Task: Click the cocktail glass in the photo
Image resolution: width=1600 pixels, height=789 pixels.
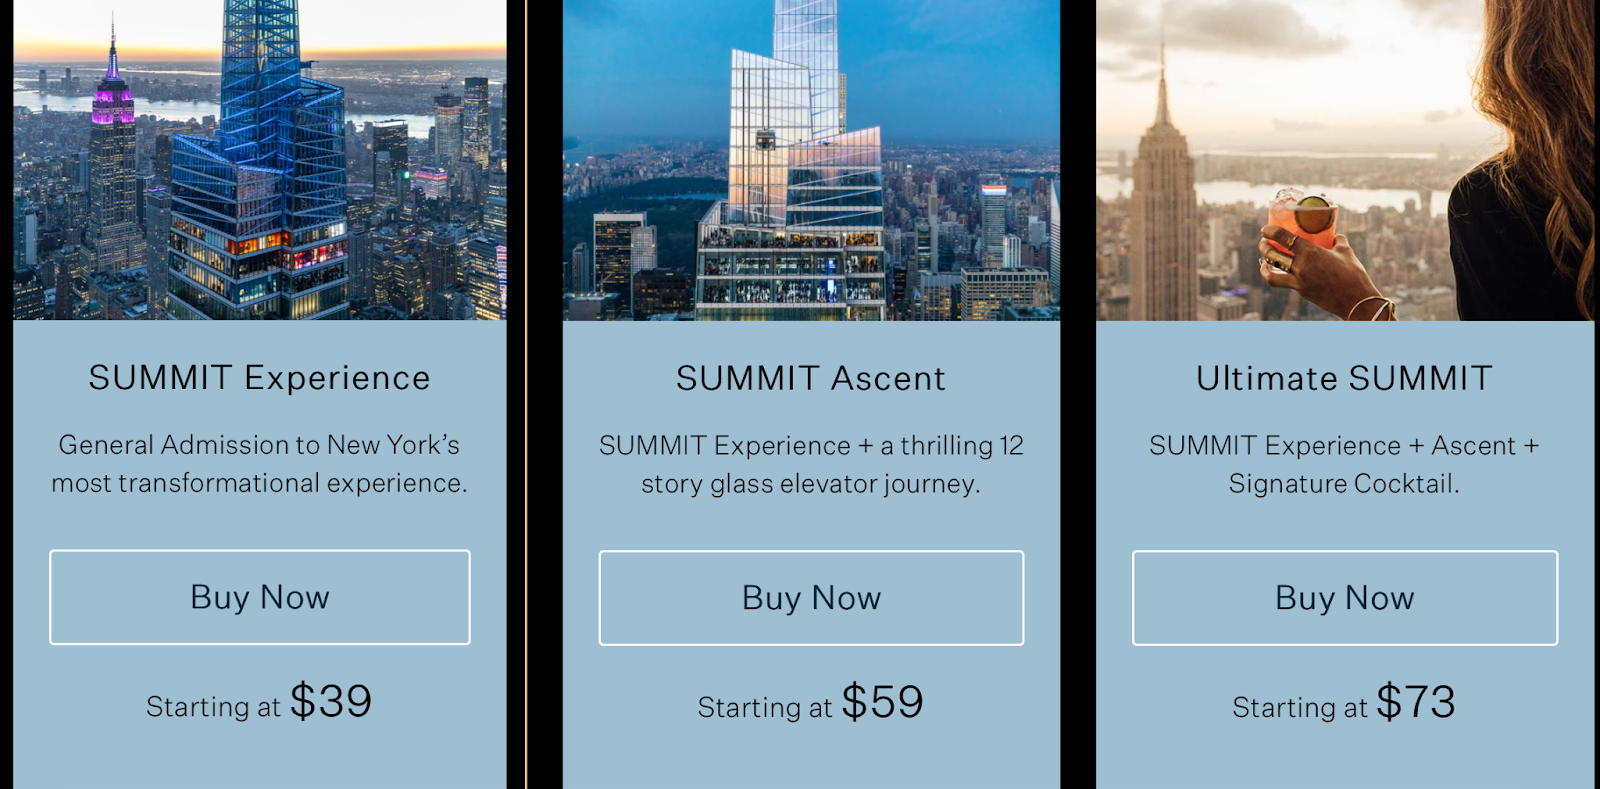Action: [x=1301, y=222]
